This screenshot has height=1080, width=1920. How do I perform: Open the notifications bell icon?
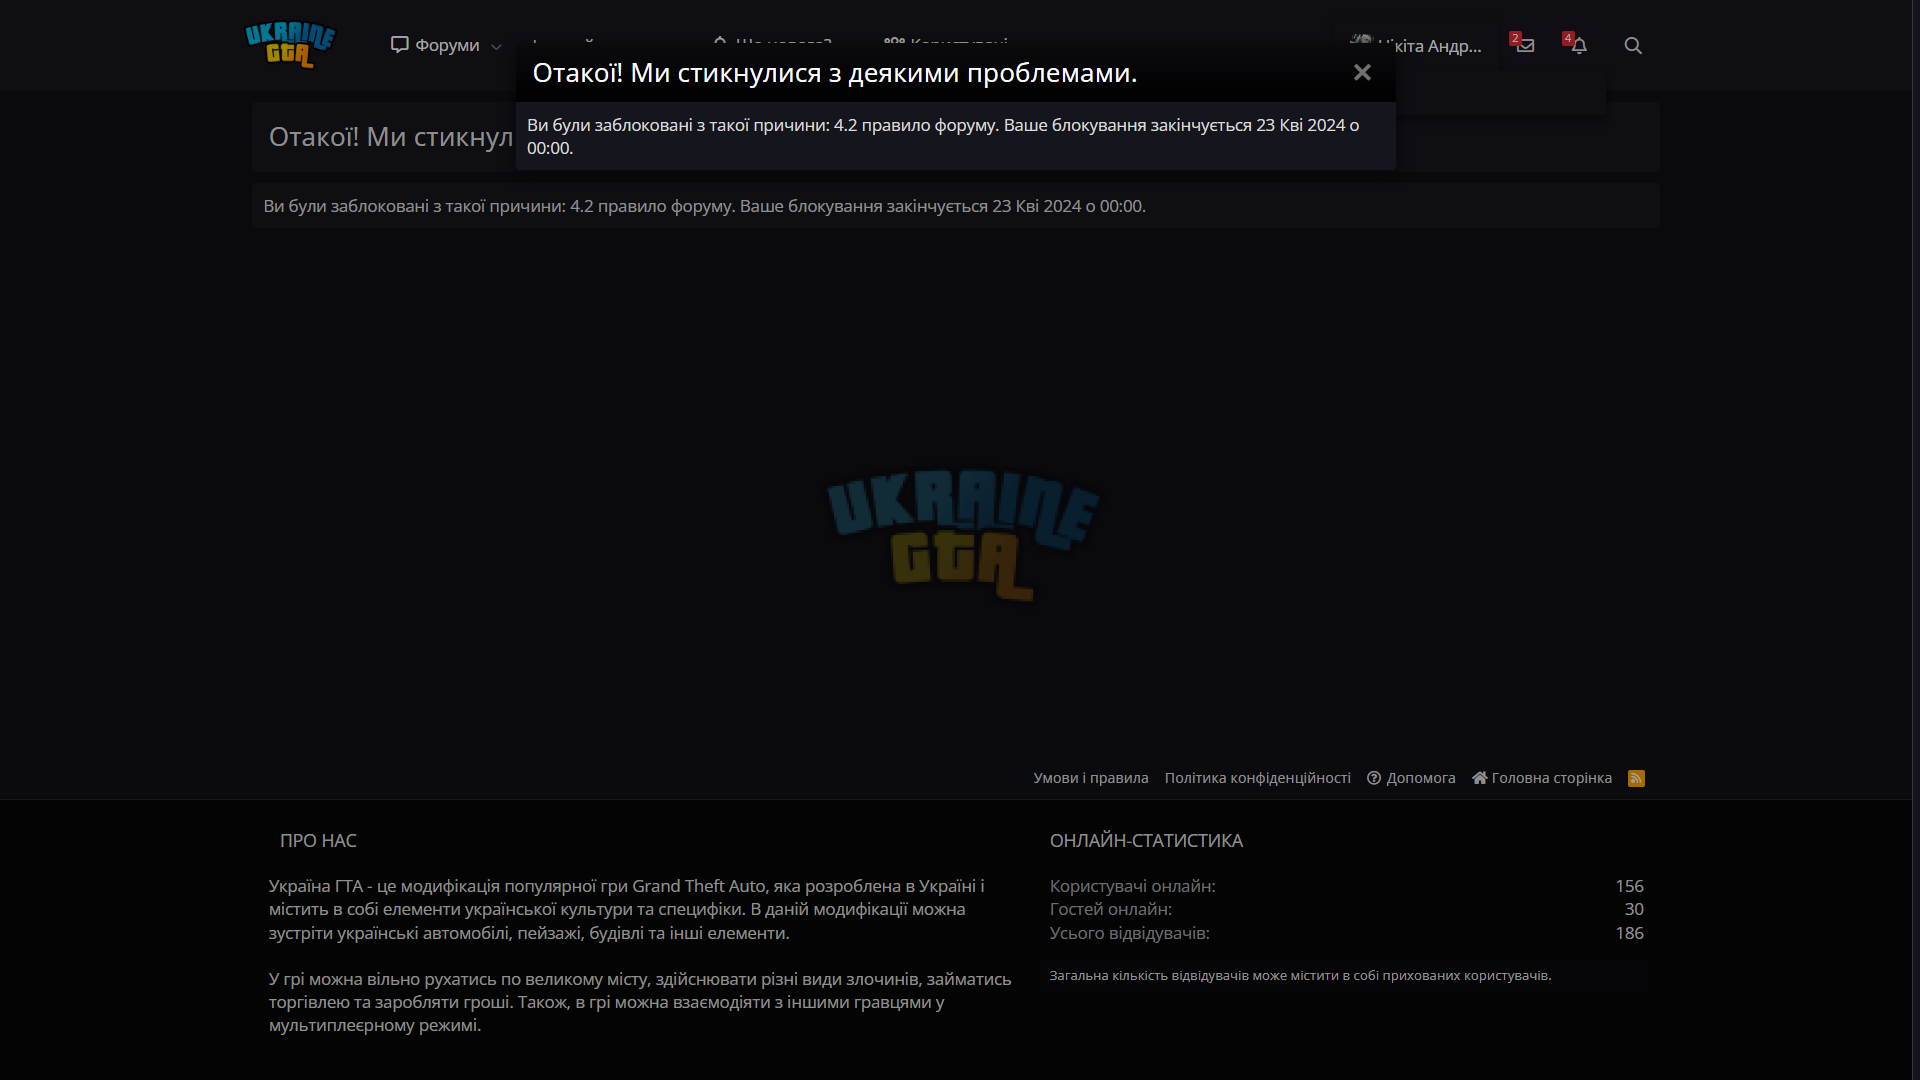click(x=1578, y=45)
